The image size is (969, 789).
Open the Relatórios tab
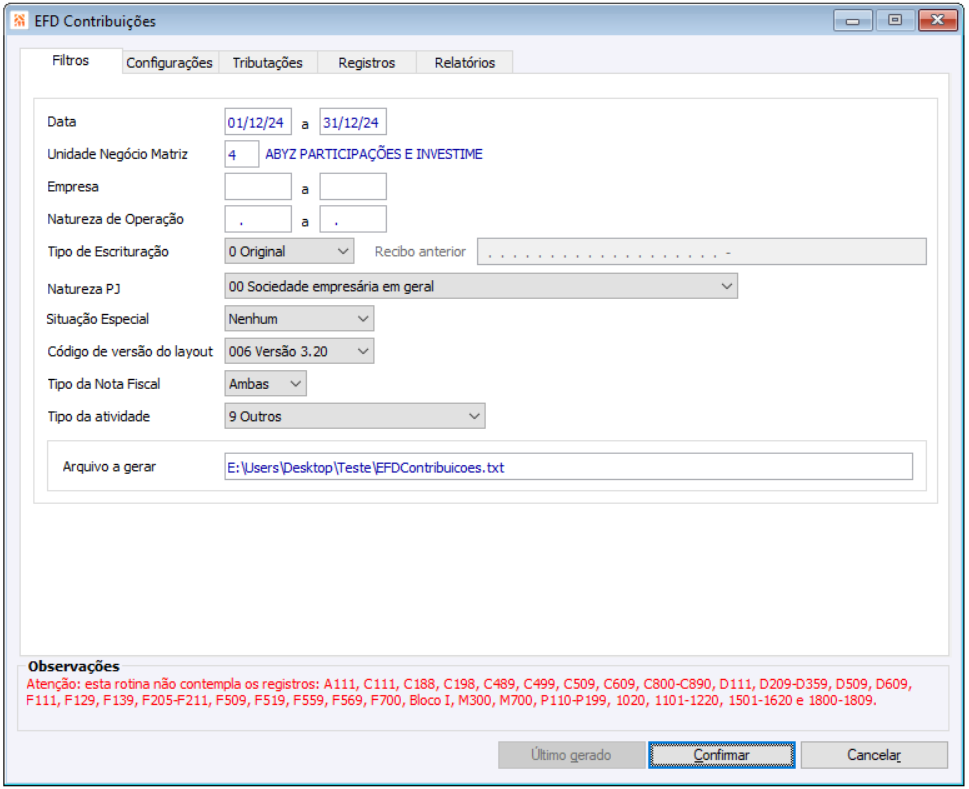pyautogui.click(x=465, y=62)
